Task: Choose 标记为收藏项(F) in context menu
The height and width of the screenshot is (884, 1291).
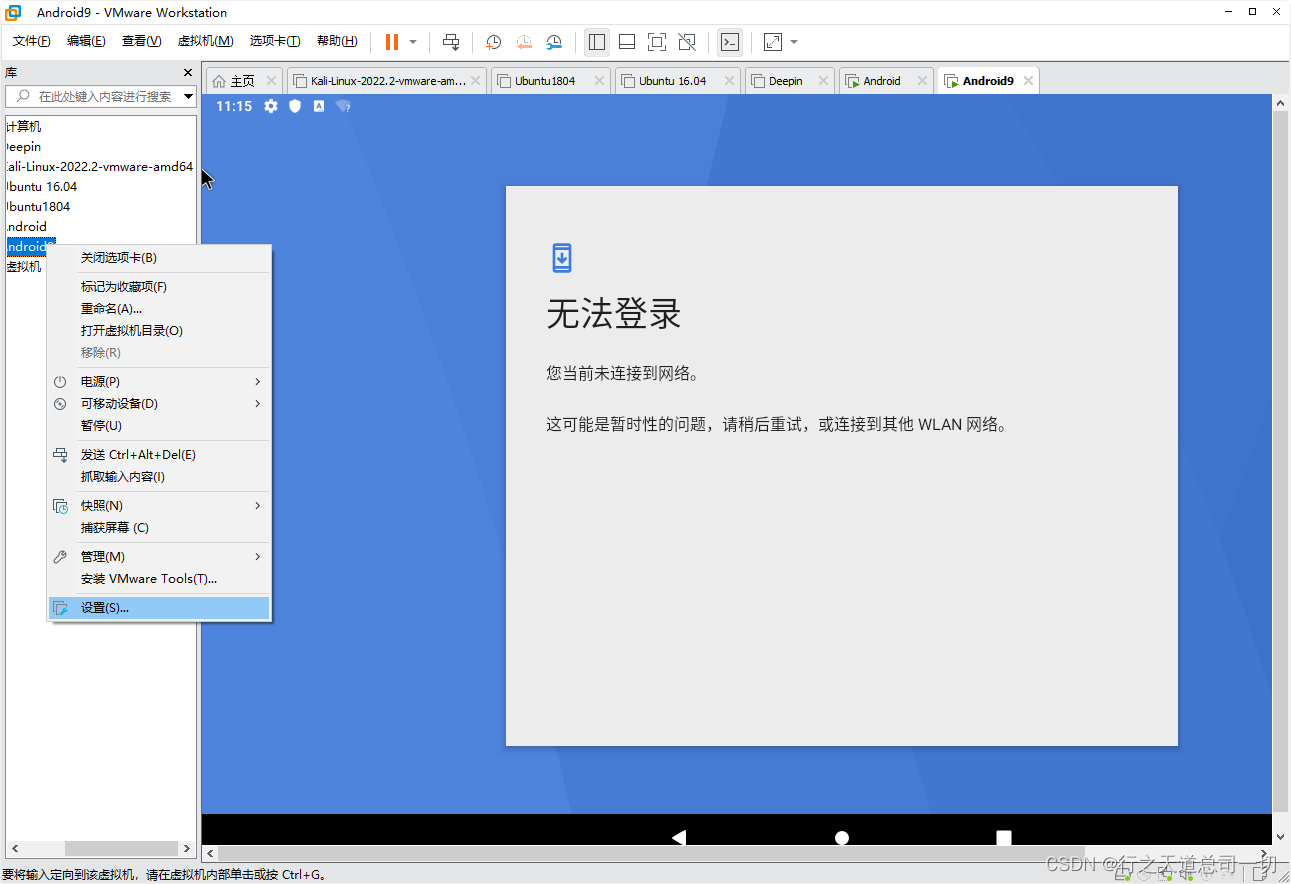Action: click(159, 287)
